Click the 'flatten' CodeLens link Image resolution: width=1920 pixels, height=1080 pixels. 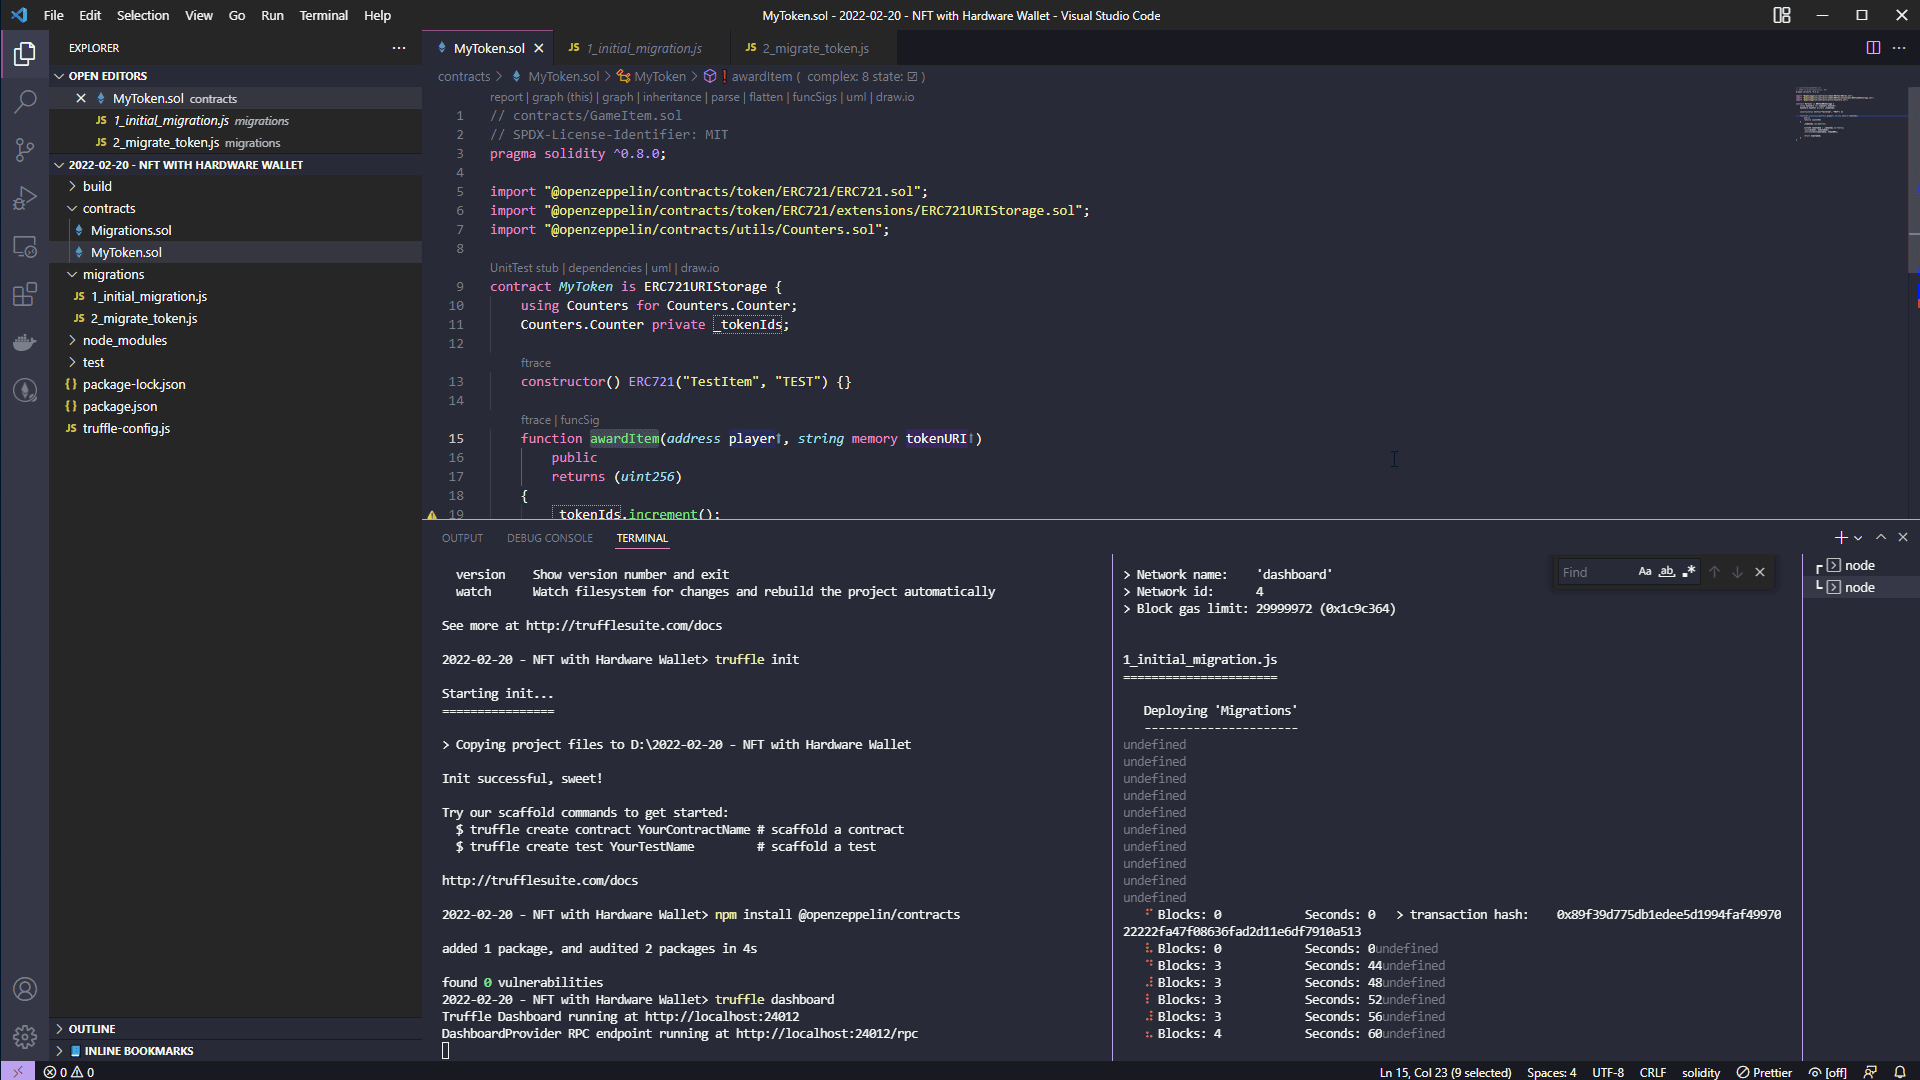766,97
